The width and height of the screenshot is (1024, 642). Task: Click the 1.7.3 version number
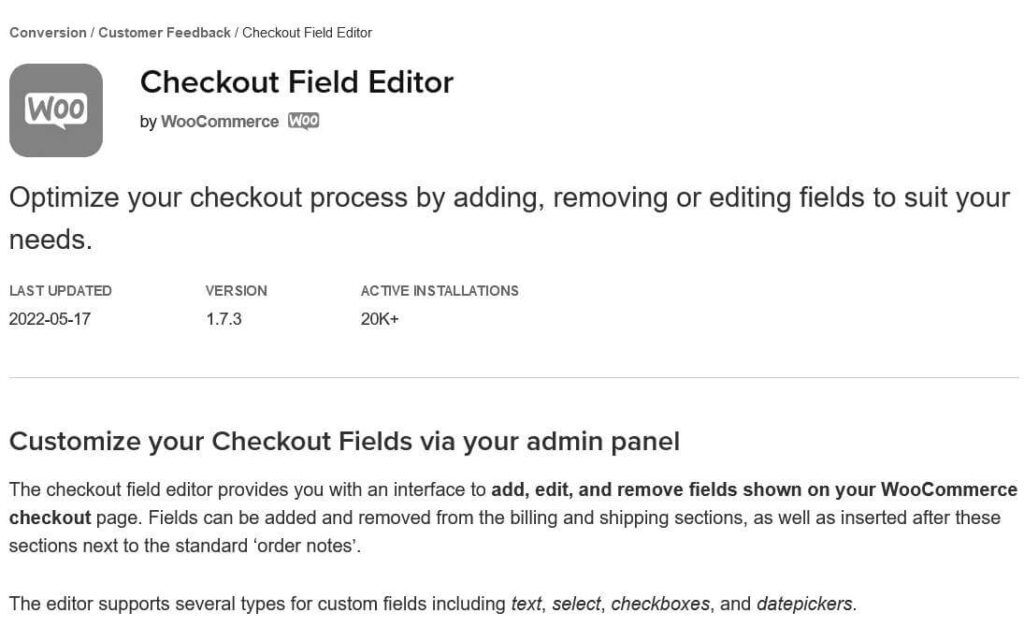(x=224, y=319)
